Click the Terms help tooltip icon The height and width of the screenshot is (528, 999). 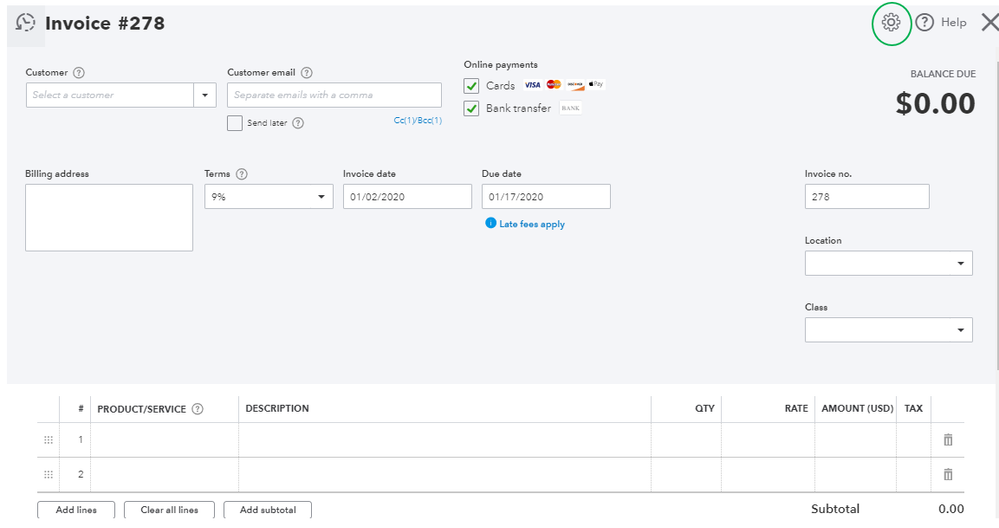[x=242, y=174]
